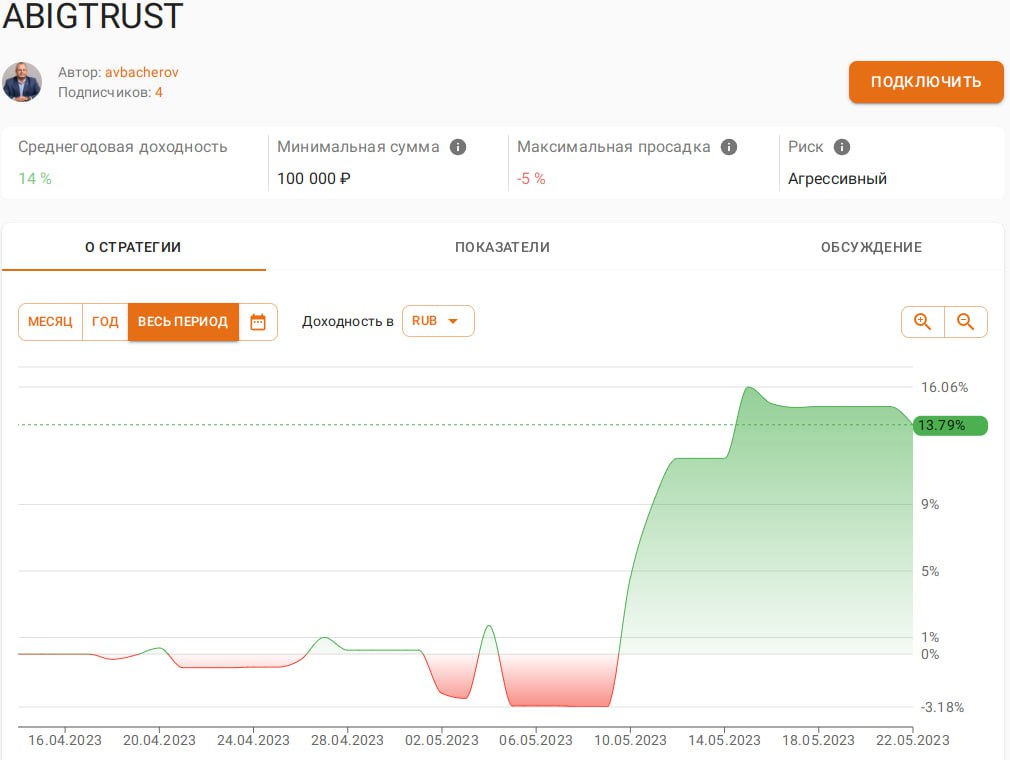Click the 22.05.2023 date label
This screenshot has height=760, width=1010.
[x=913, y=741]
